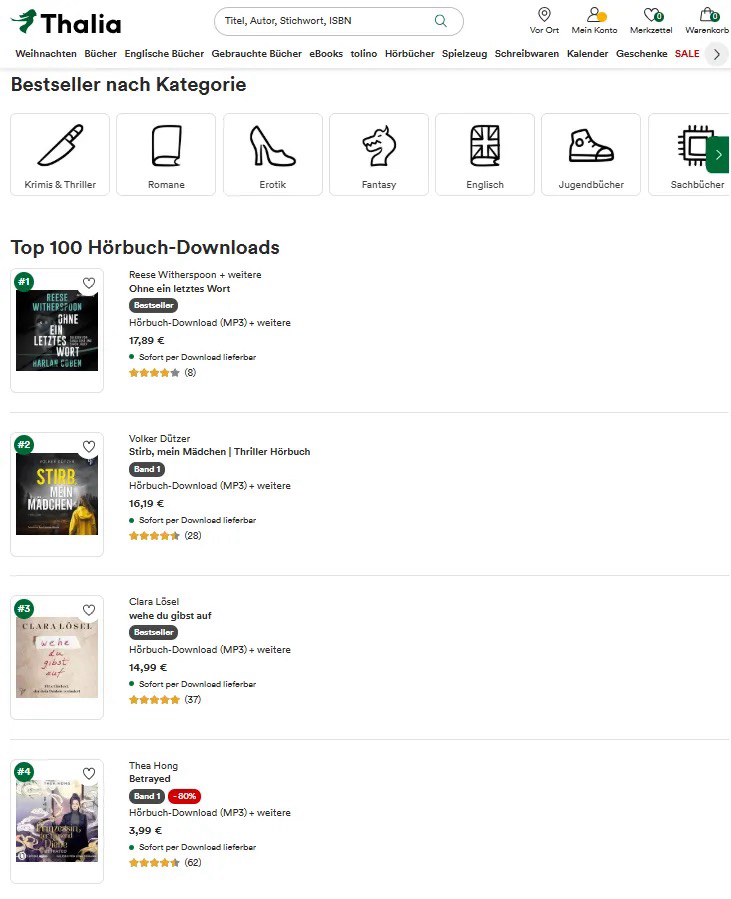
Task: Expand more navigation menu items arrow
Action: coord(716,54)
